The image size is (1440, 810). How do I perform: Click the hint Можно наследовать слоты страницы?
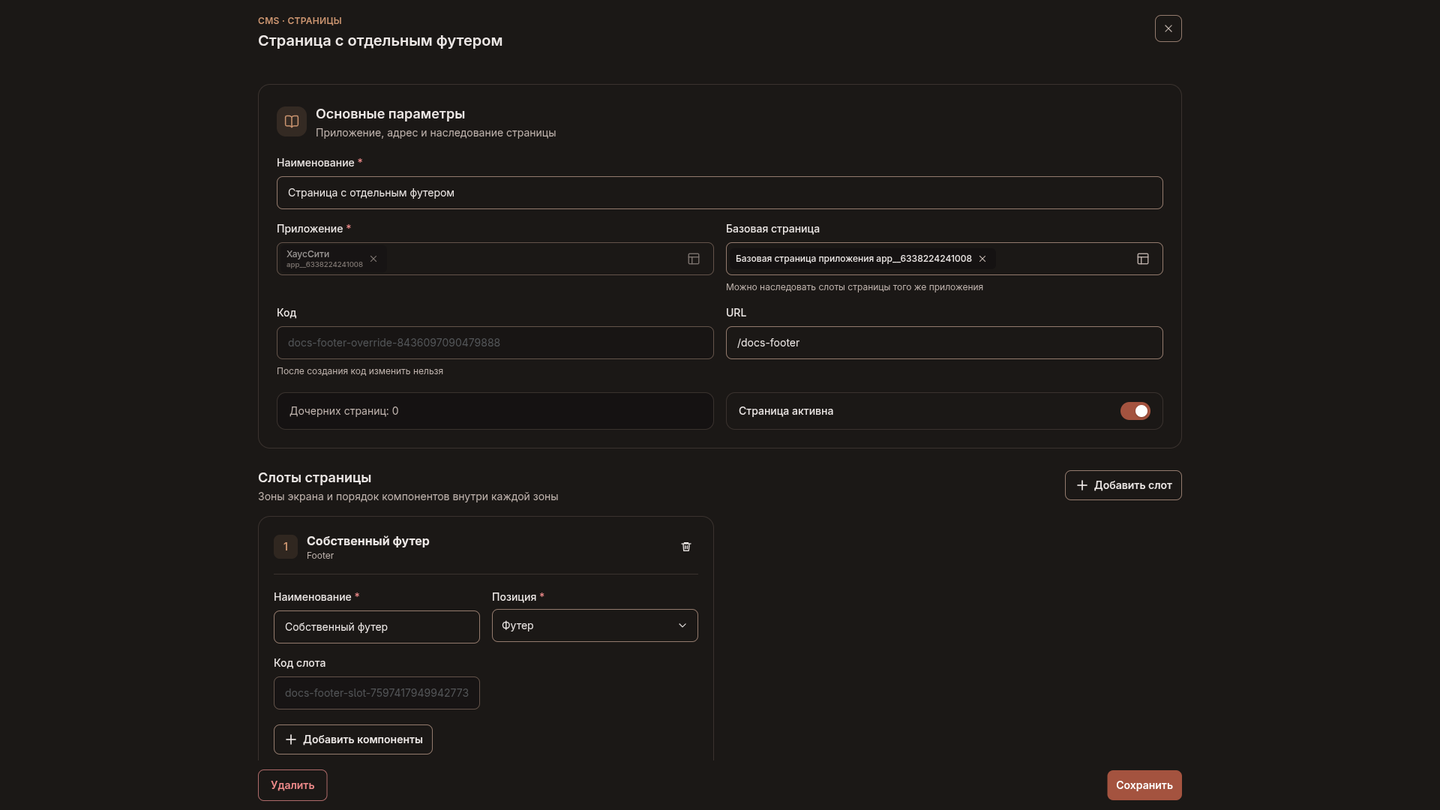(x=854, y=287)
